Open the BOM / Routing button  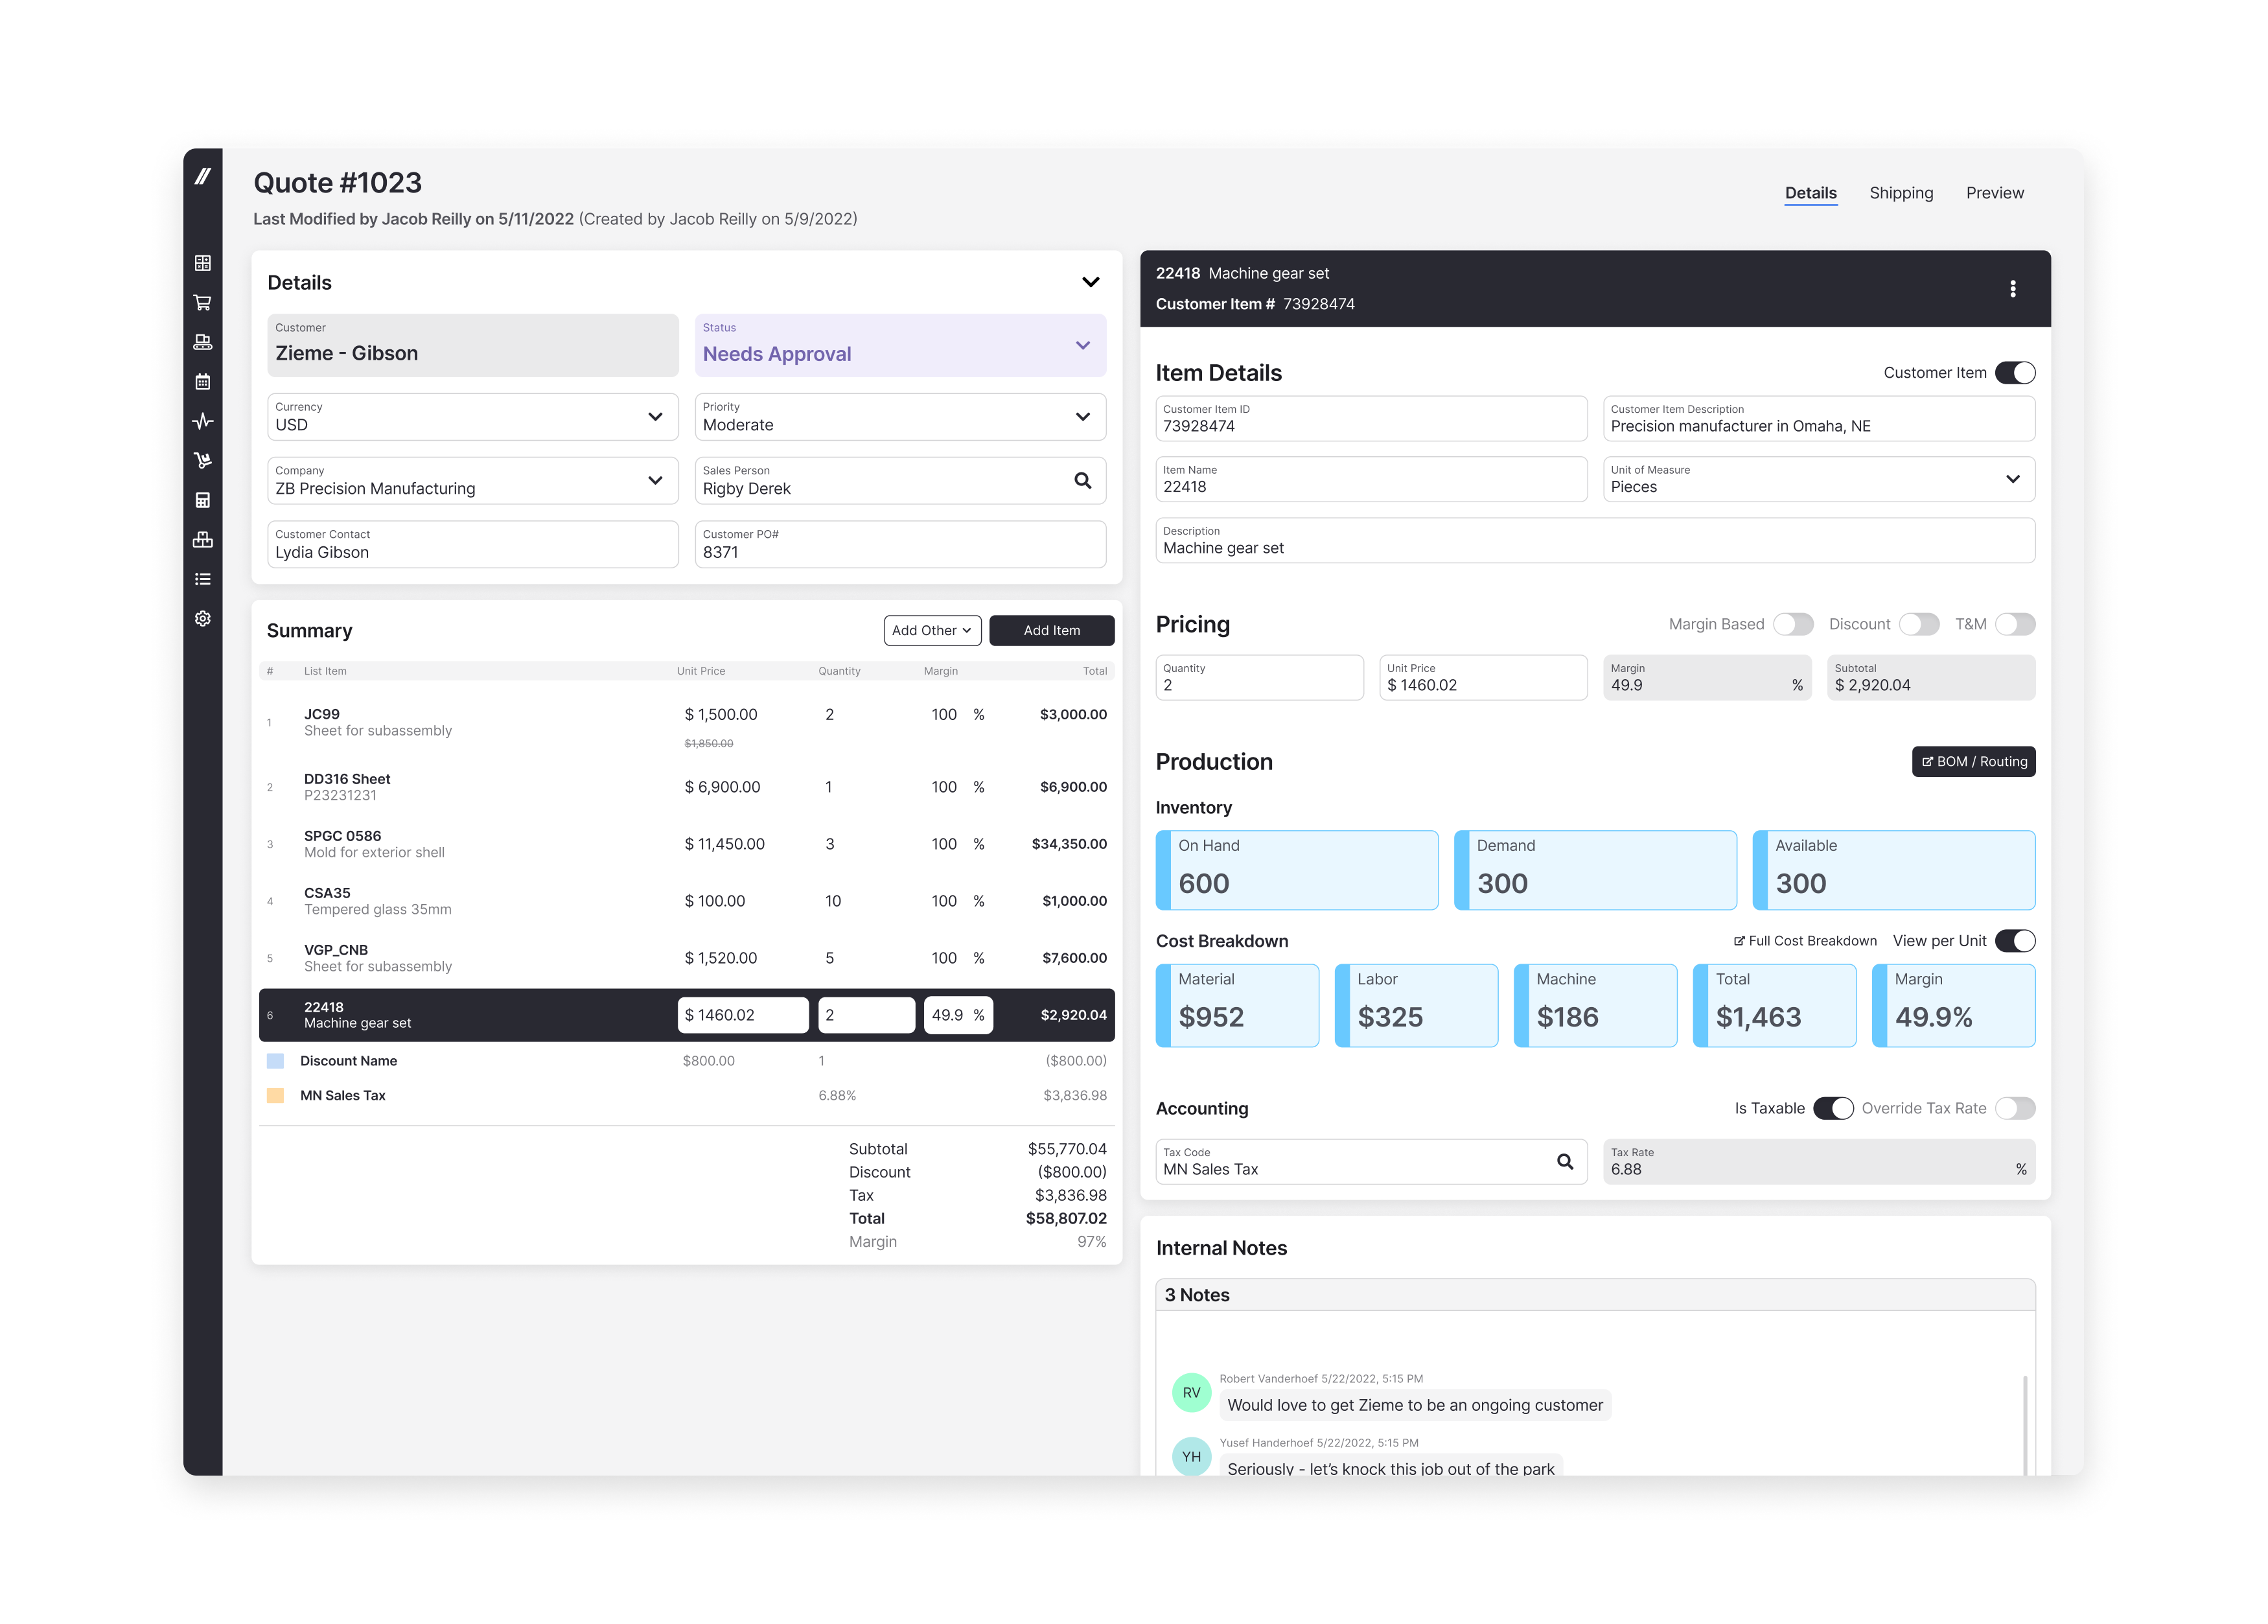point(1973,762)
